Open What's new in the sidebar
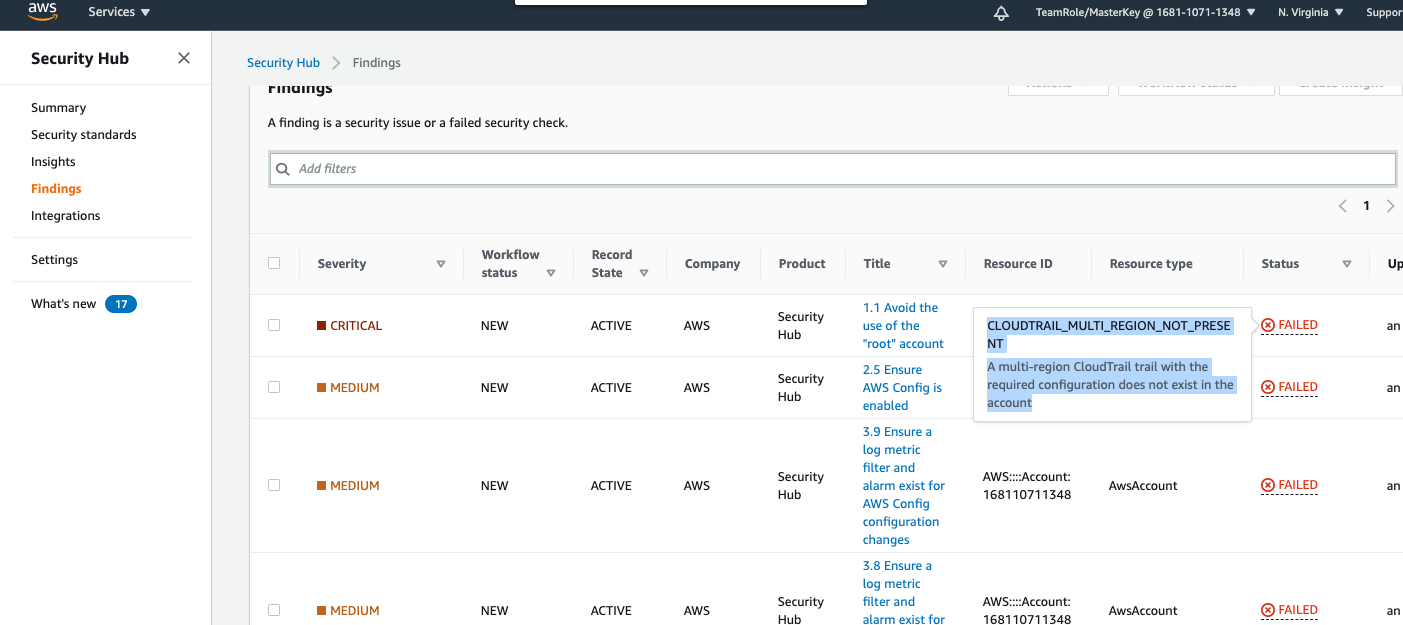Viewport: 1403px width, 625px height. click(x=64, y=304)
